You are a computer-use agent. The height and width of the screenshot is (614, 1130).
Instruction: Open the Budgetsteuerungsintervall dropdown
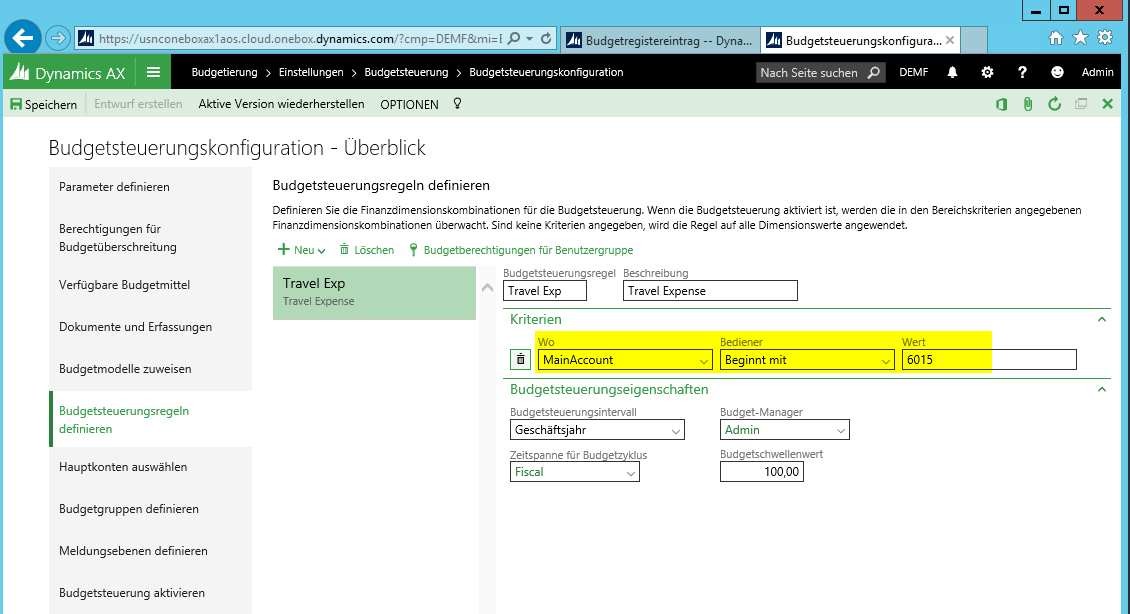(676, 431)
